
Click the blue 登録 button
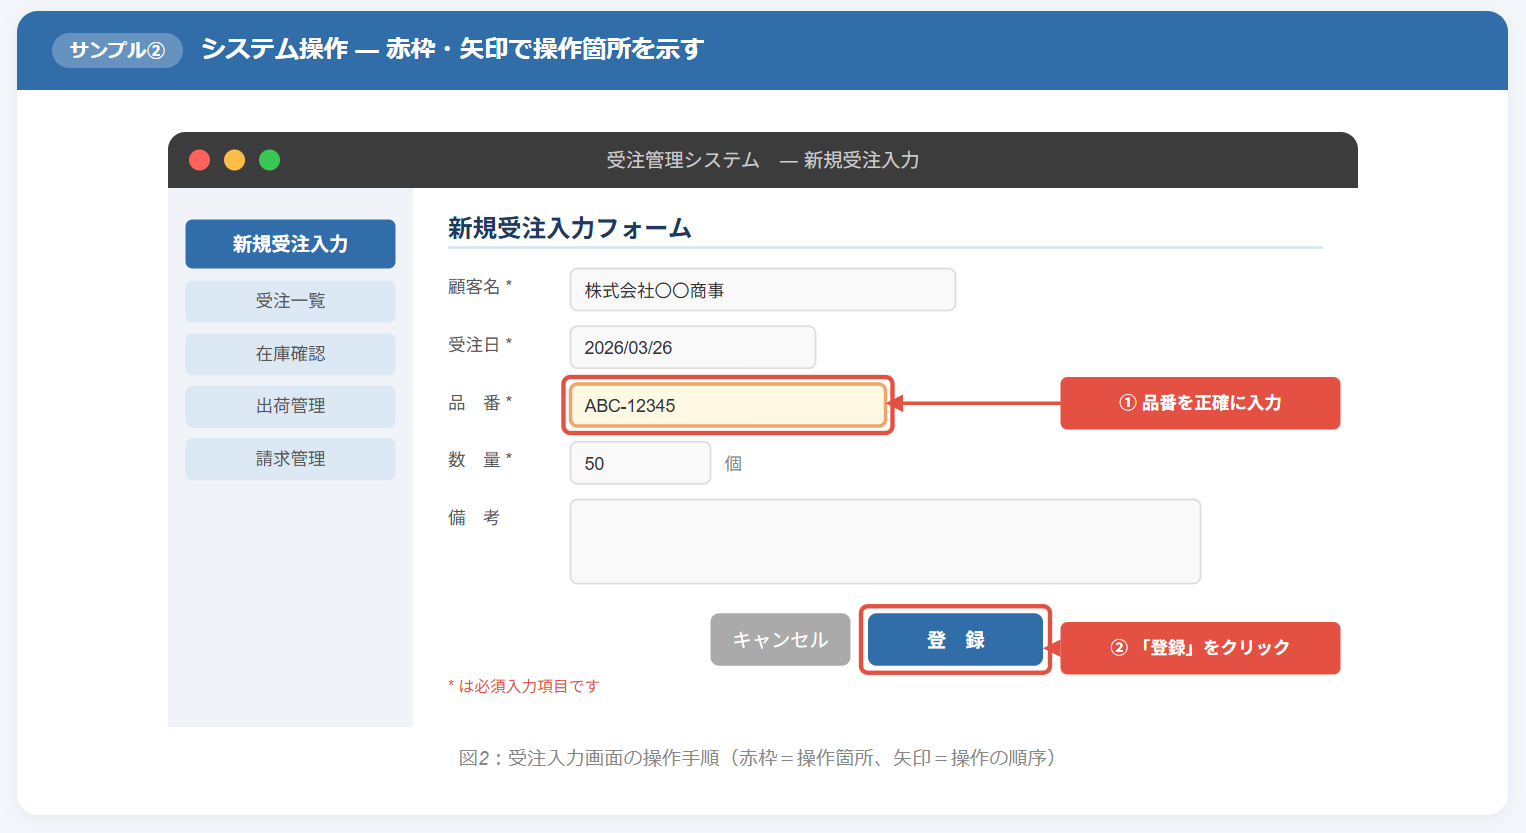[x=955, y=640]
